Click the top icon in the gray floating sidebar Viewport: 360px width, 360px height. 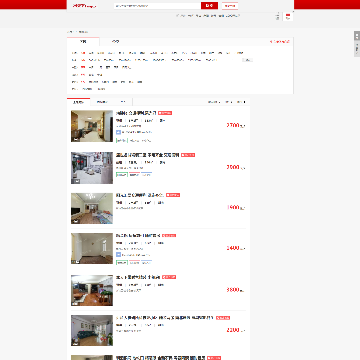click(x=357, y=36)
